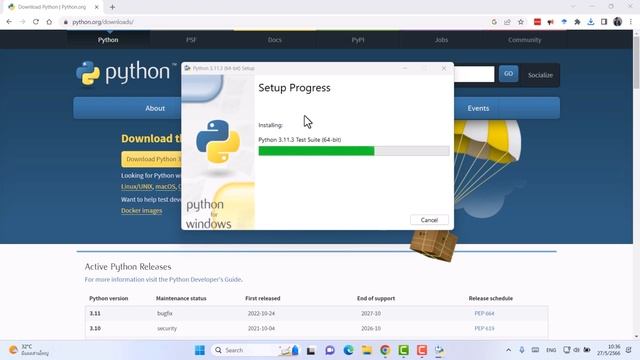Show hidden system tray icons
The height and width of the screenshot is (360, 640).
point(509,350)
